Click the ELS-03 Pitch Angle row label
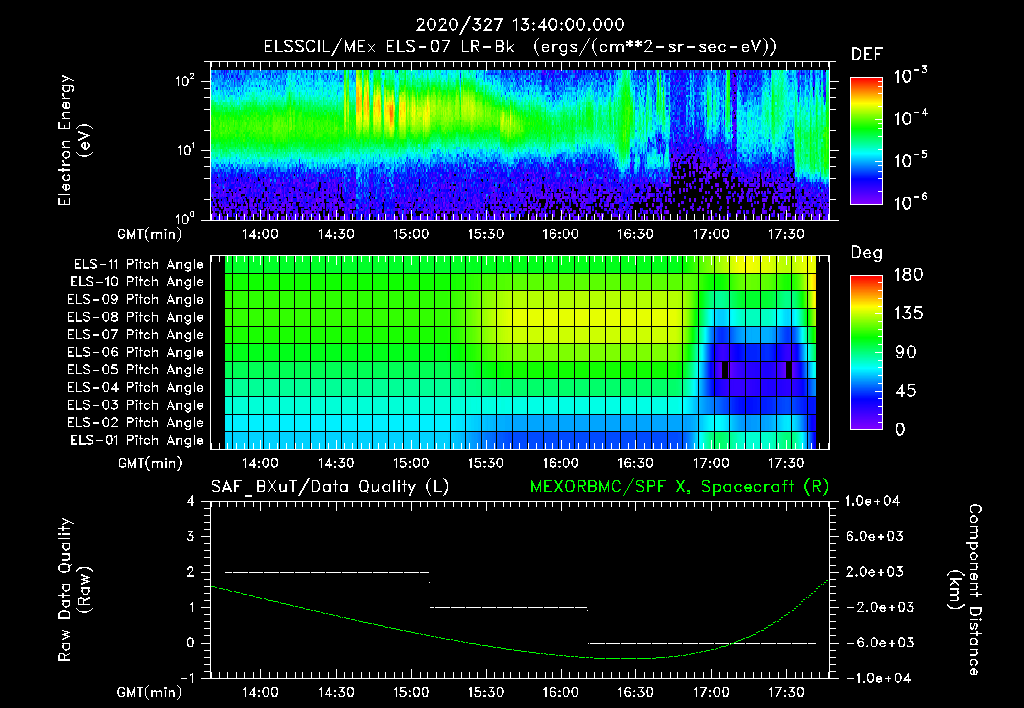This screenshot has height=708, width=1024. (x=136, y=405)
